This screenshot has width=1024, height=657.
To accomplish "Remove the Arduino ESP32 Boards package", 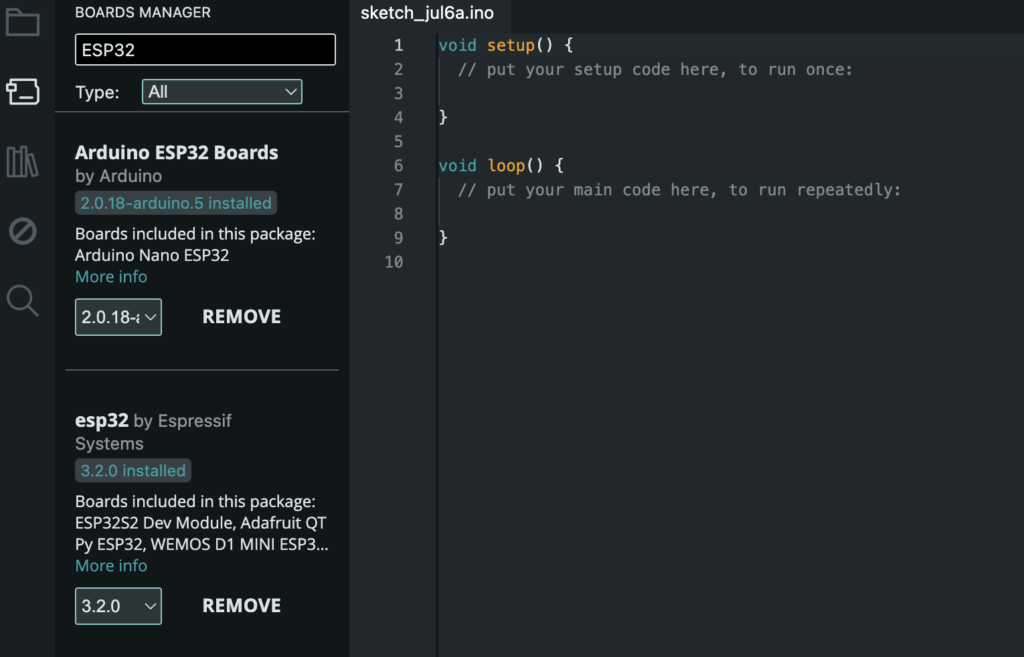I will point(242,317).
